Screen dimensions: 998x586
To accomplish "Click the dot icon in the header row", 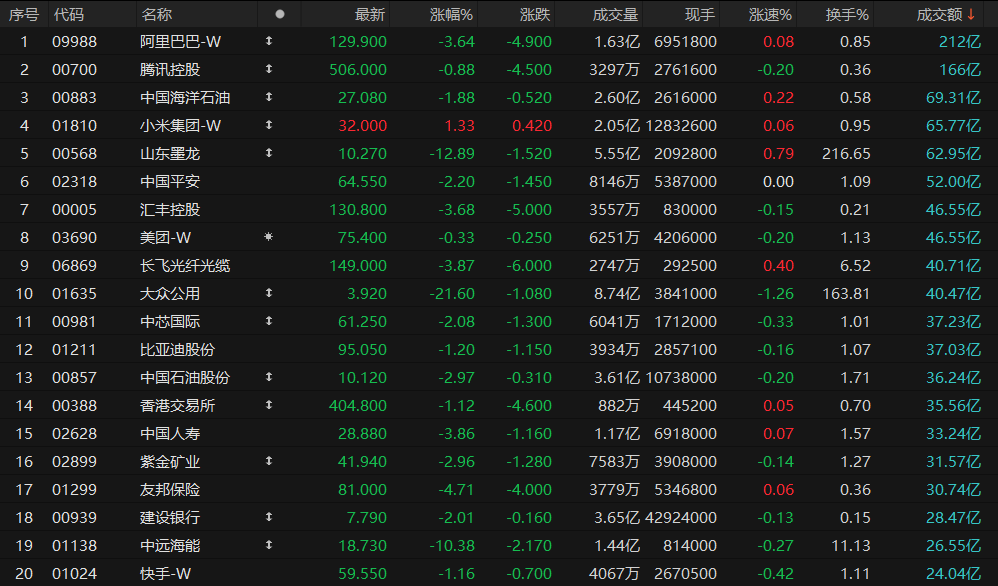I will click(280, 14).
